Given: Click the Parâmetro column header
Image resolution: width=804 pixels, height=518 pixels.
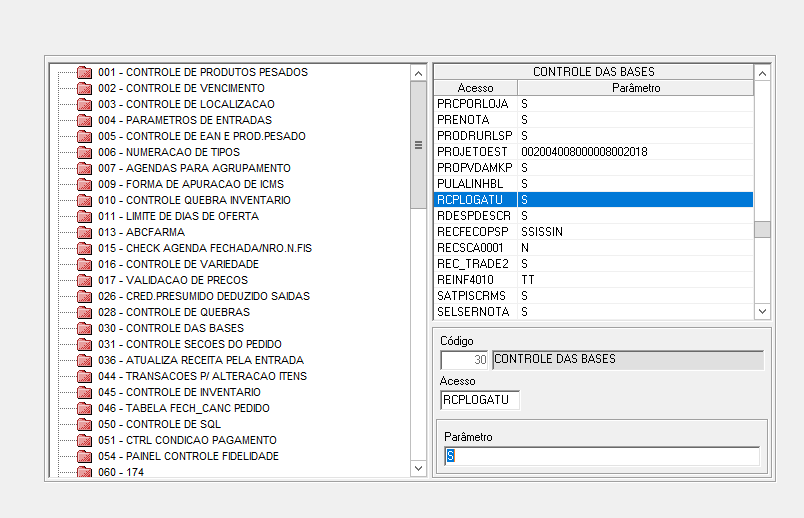Looking at the screenshot, I should pyautogui.click(x=636, y=88).
